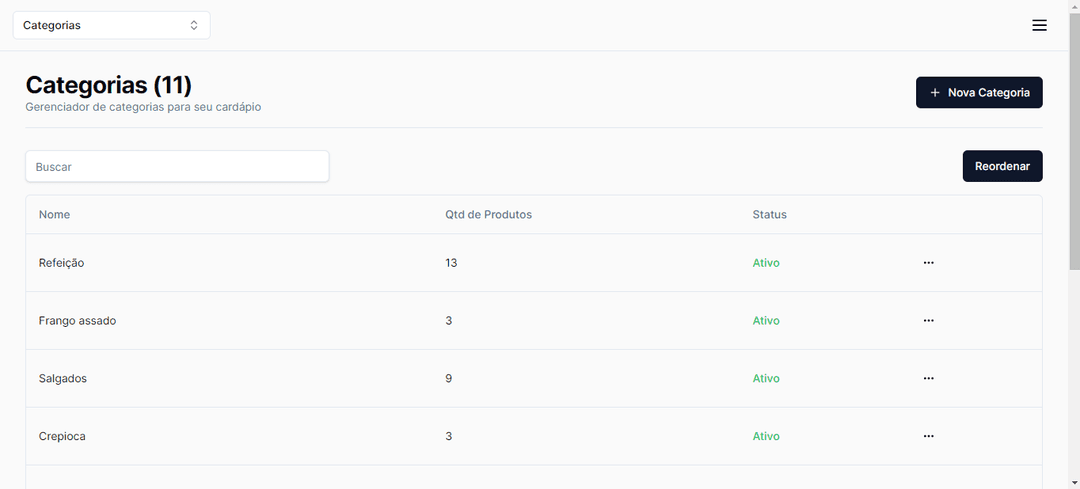This screenshot has width=1080, height=489.
Task: Open the hamburger menu icon
Action: pos(1039,25)
